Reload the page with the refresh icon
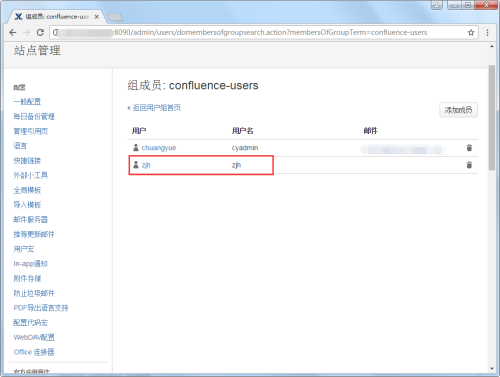Viewport: 500px width, 377px height. (40, 32)
